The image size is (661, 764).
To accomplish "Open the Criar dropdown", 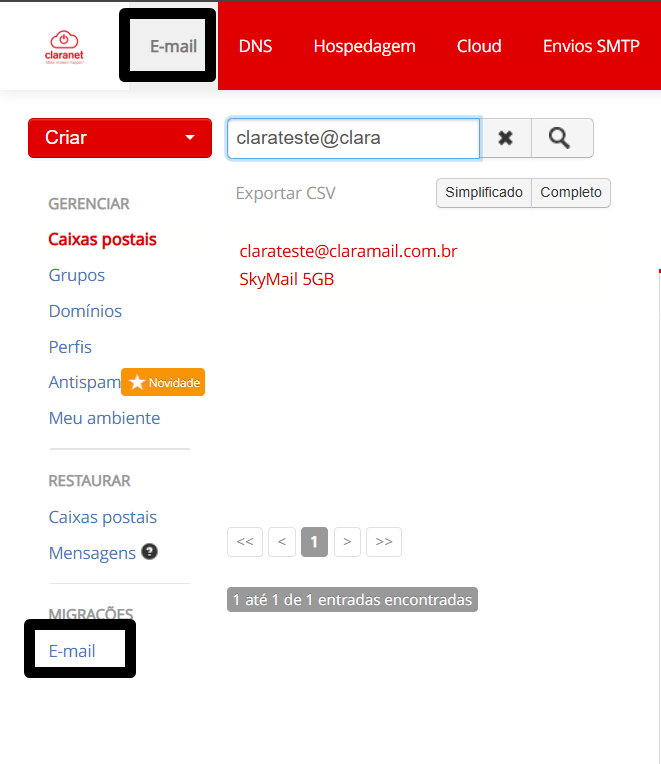I will (120, 138).
